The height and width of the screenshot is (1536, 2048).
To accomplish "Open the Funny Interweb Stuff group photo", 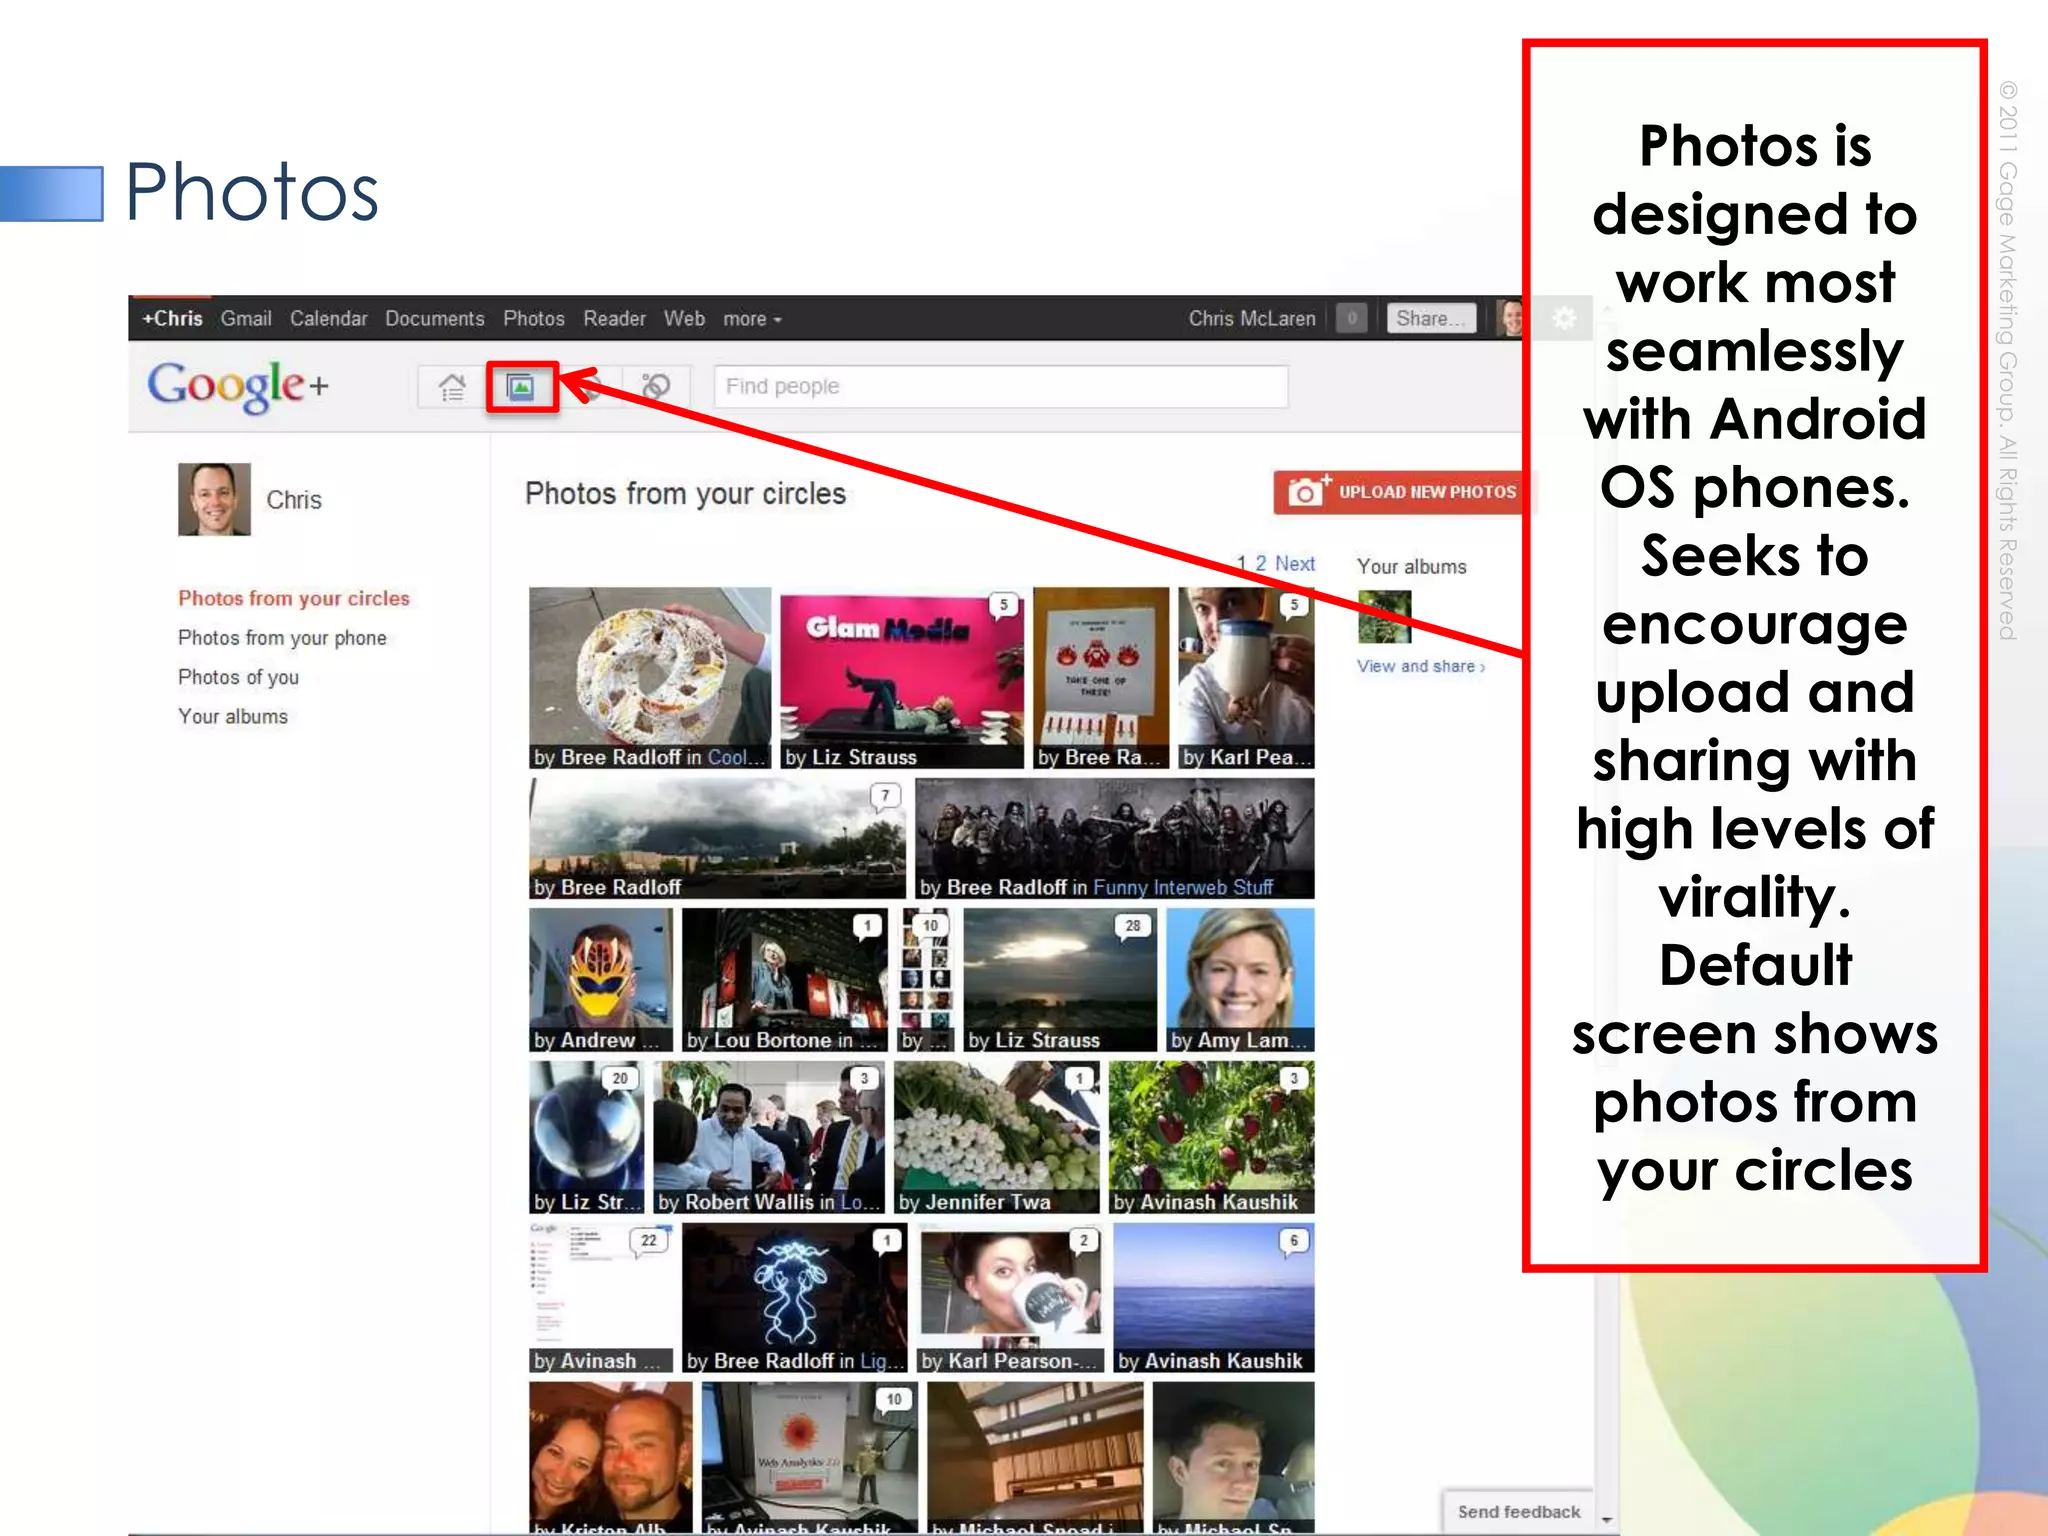I will tap(1114, 839).
